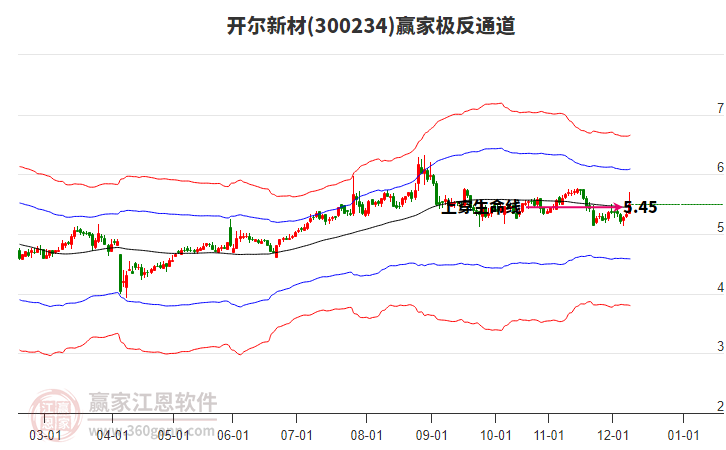This screenshot has width=726, height=450.
Task: Click the chart title 开尔新材(300234)赢家极反通道
Action: 371,26
